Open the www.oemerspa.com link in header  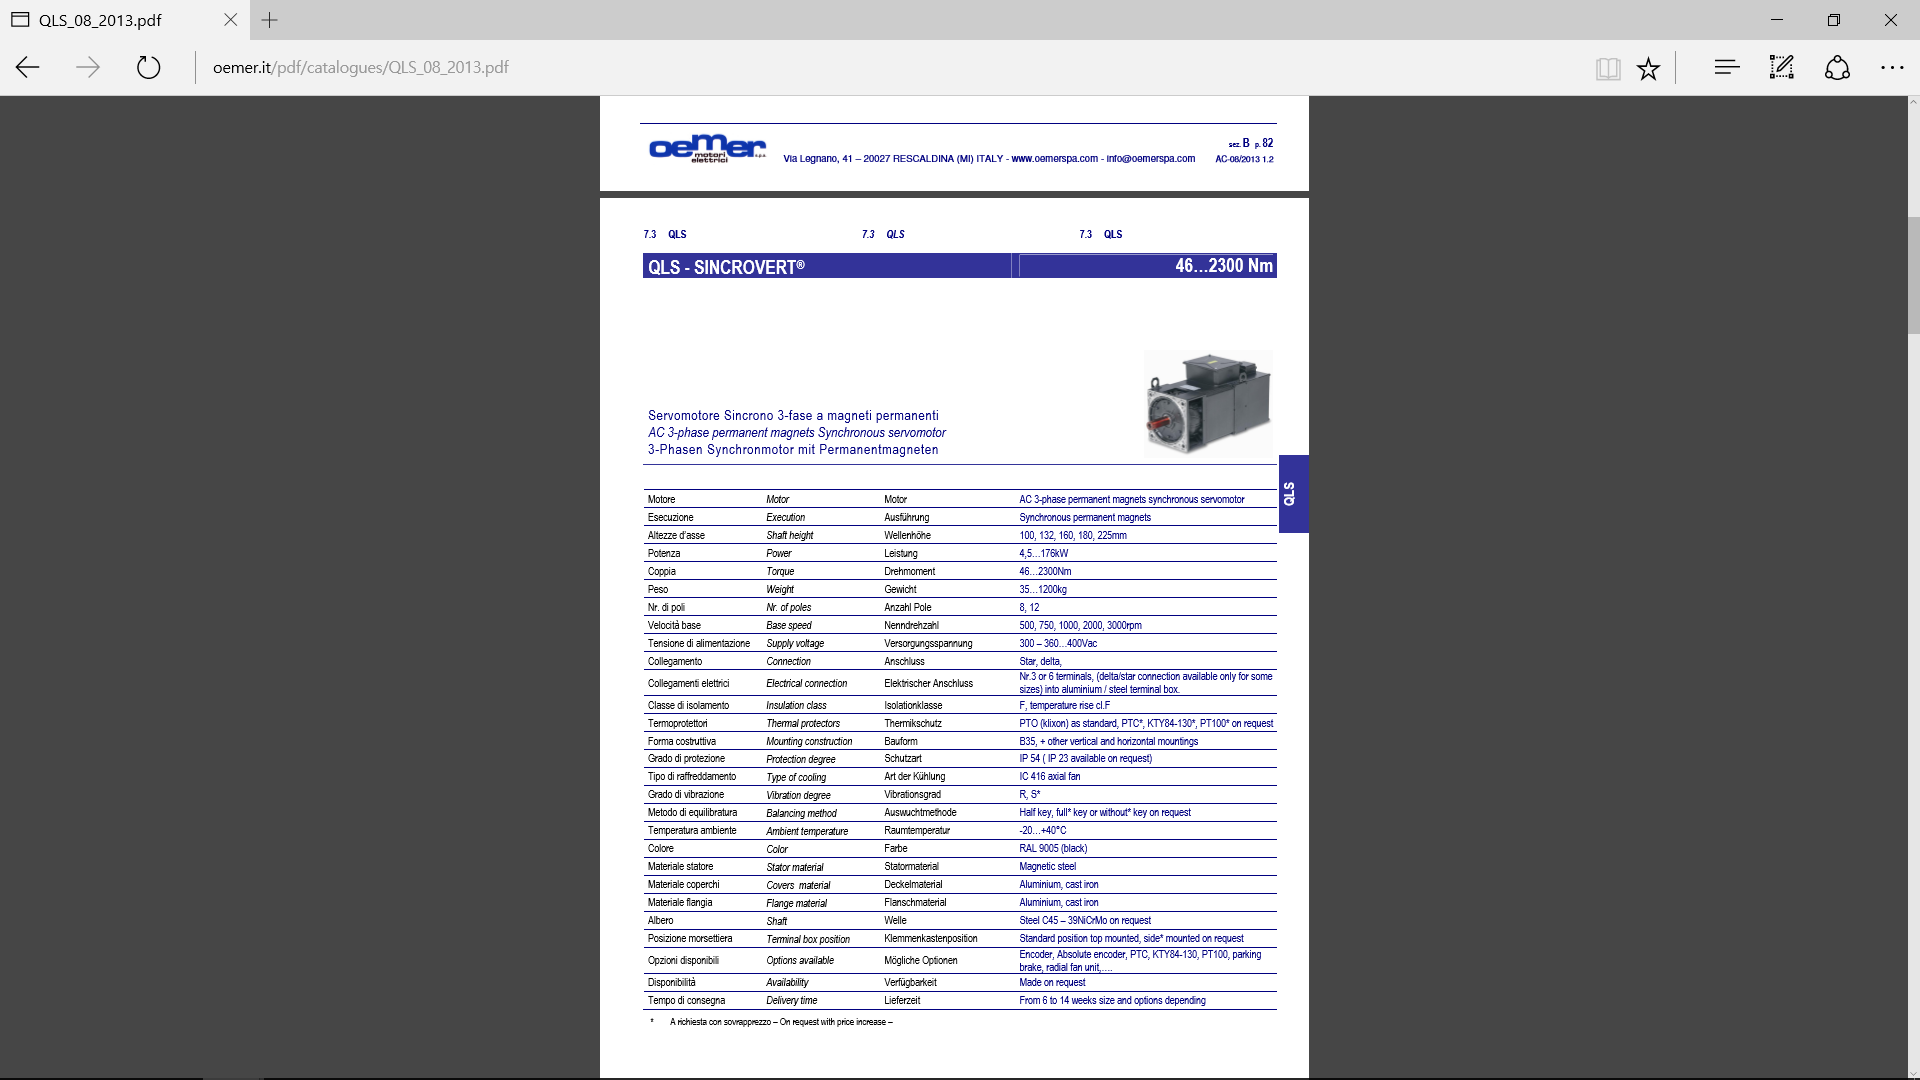(x=1054, y=159)
